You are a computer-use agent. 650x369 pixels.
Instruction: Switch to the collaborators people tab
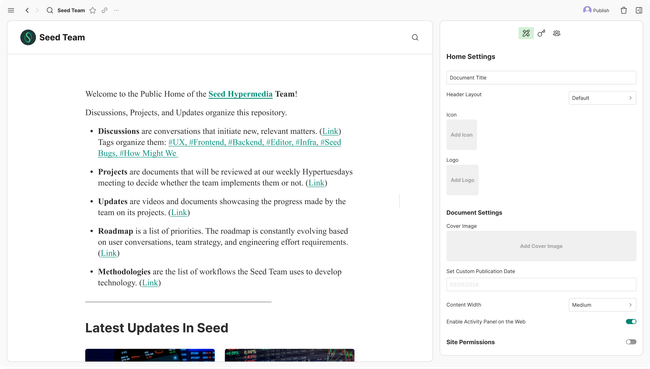pos(557,33)
